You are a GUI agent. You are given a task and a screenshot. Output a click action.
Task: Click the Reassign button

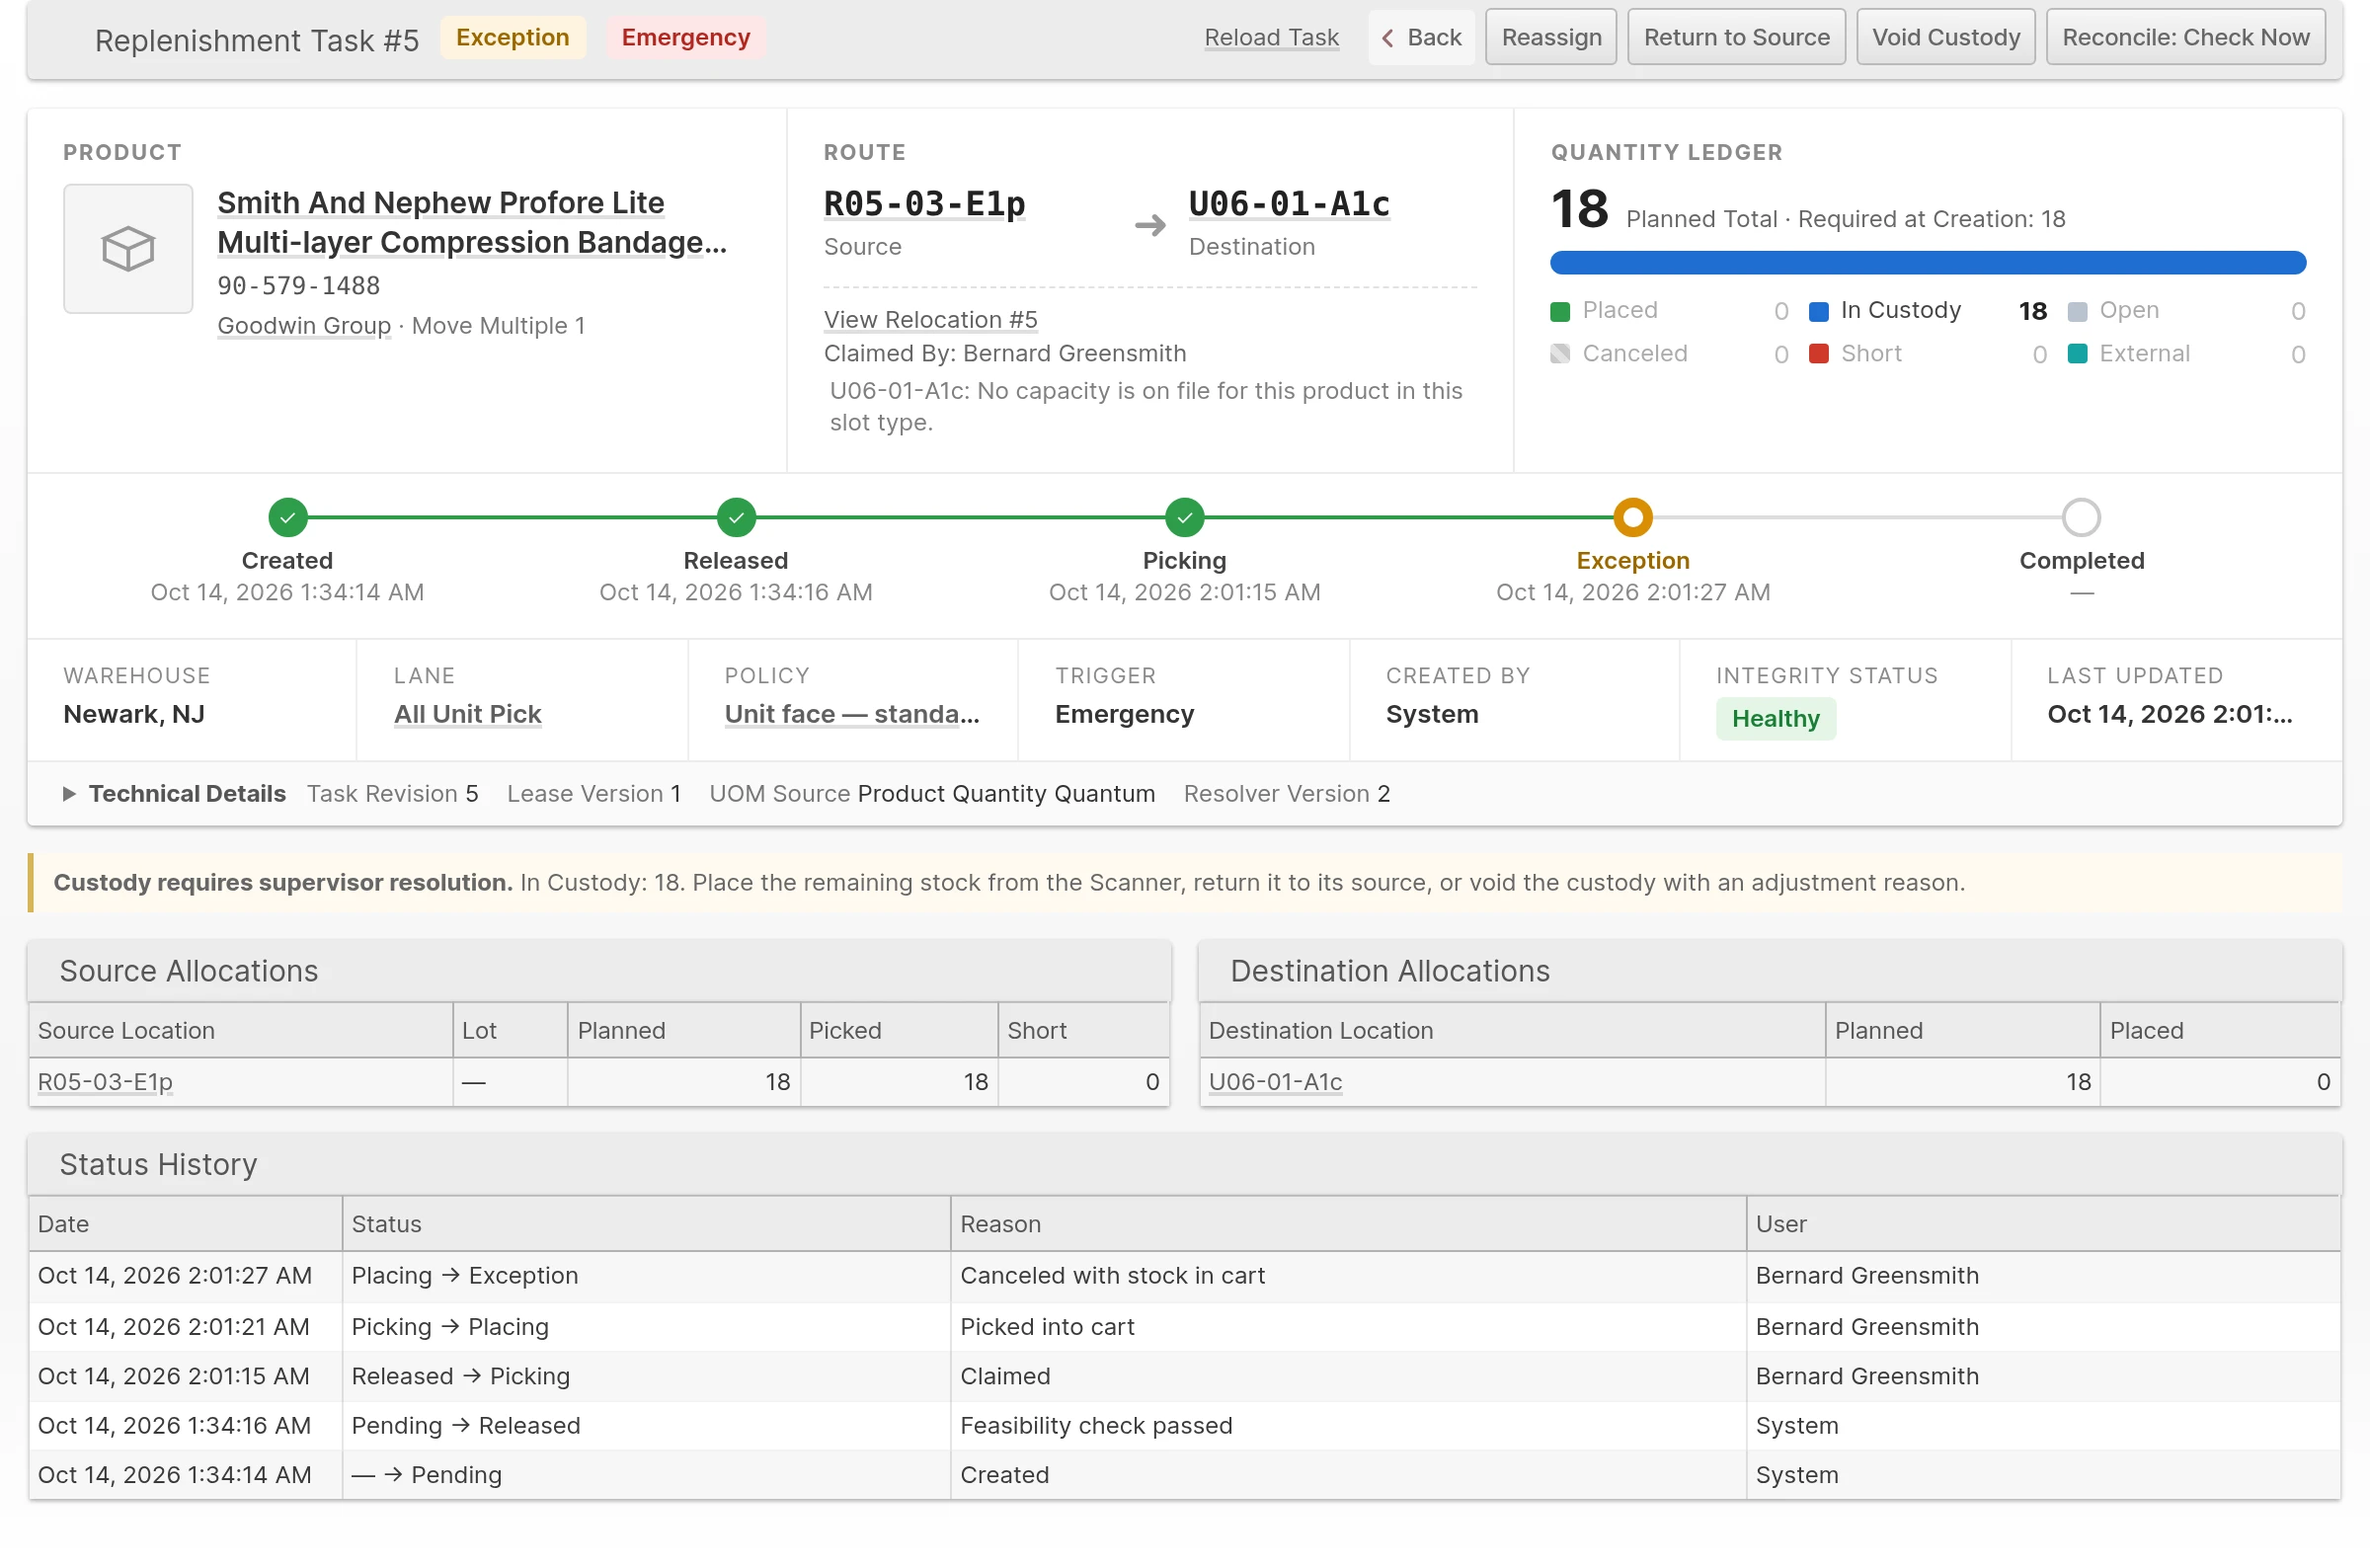(x=1551, y=38)
